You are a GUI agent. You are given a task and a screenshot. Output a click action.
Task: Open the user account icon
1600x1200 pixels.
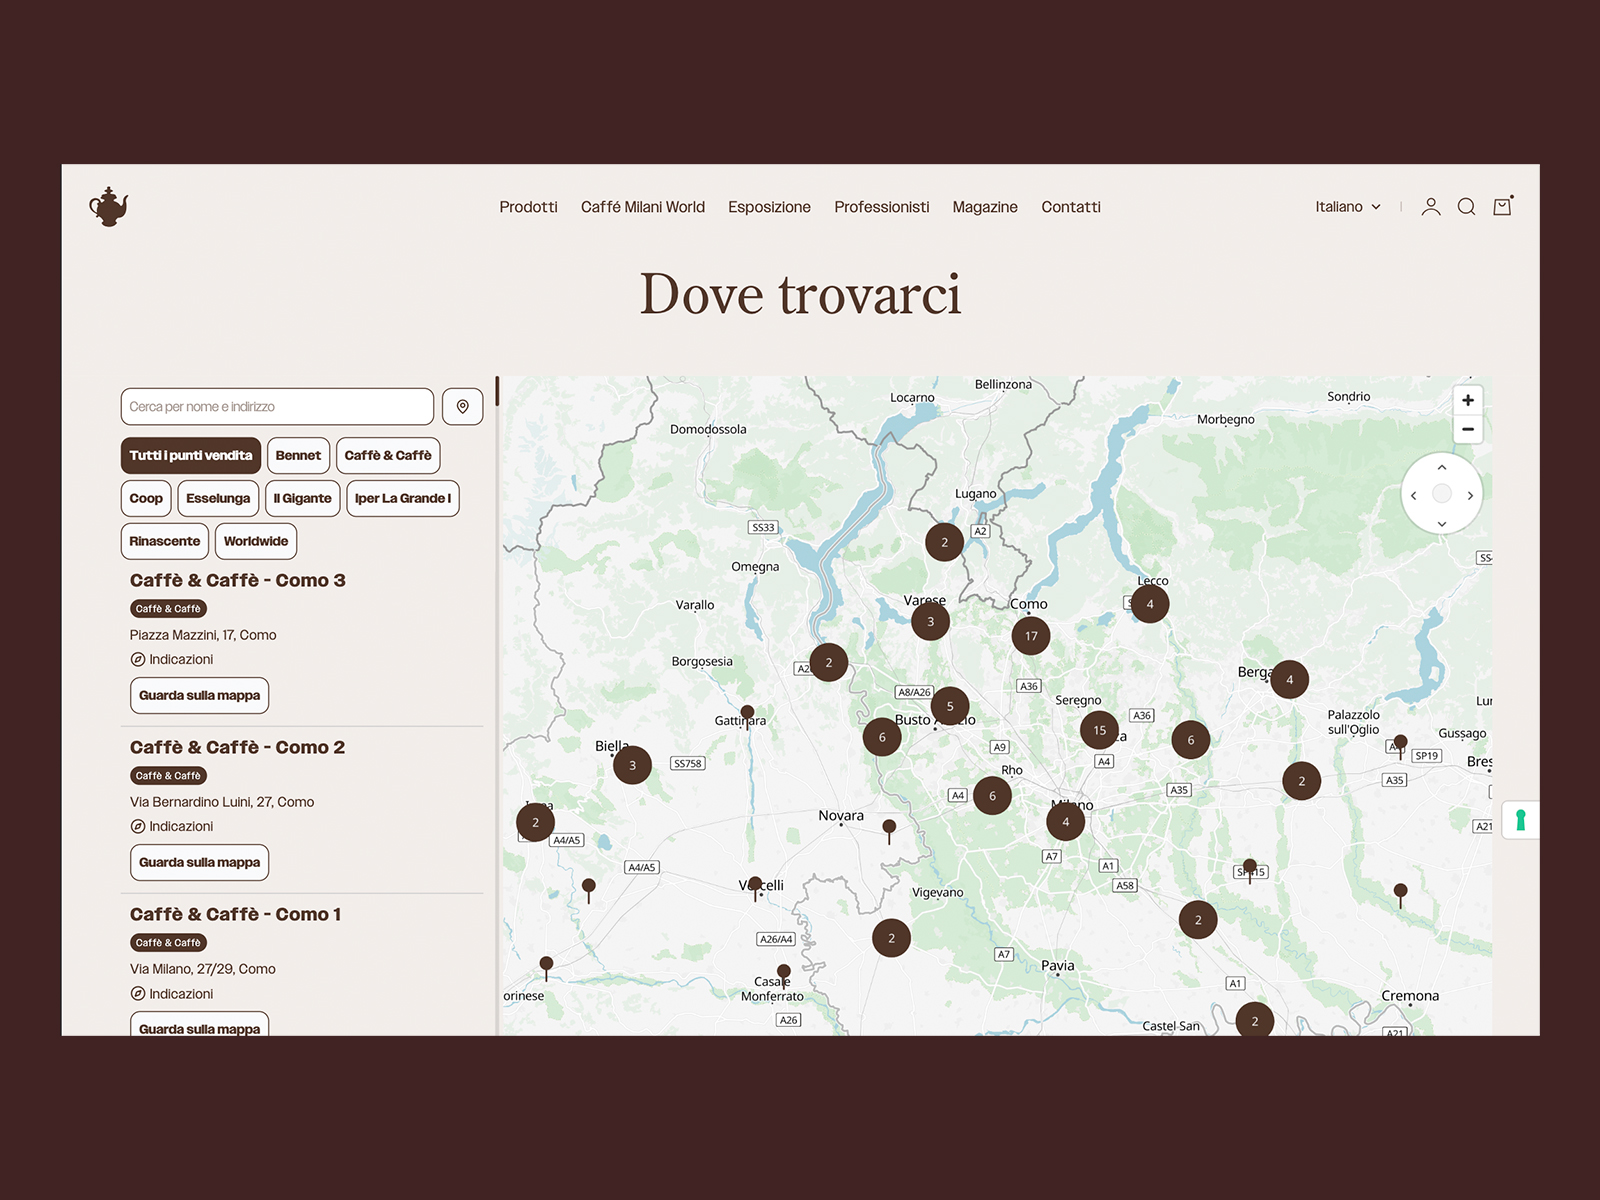pyautogui.click(x=1432, y=206)
